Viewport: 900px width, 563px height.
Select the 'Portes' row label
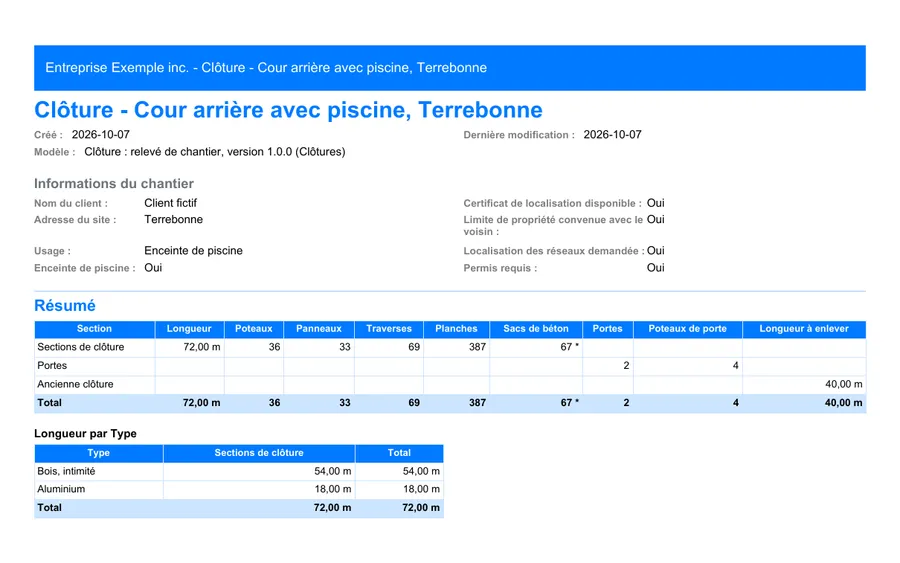(x=52, y=366)
